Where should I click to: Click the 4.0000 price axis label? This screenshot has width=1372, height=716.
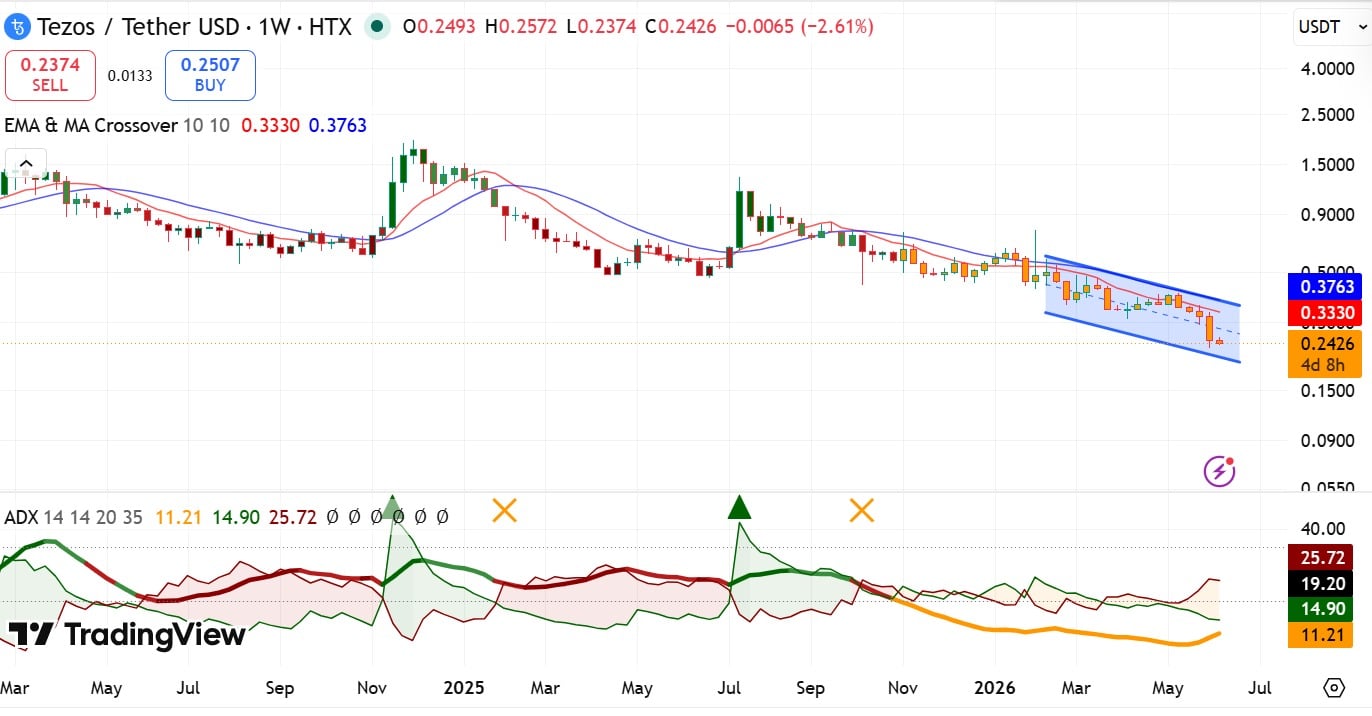pyautogui.click(x=1328, y=69)
